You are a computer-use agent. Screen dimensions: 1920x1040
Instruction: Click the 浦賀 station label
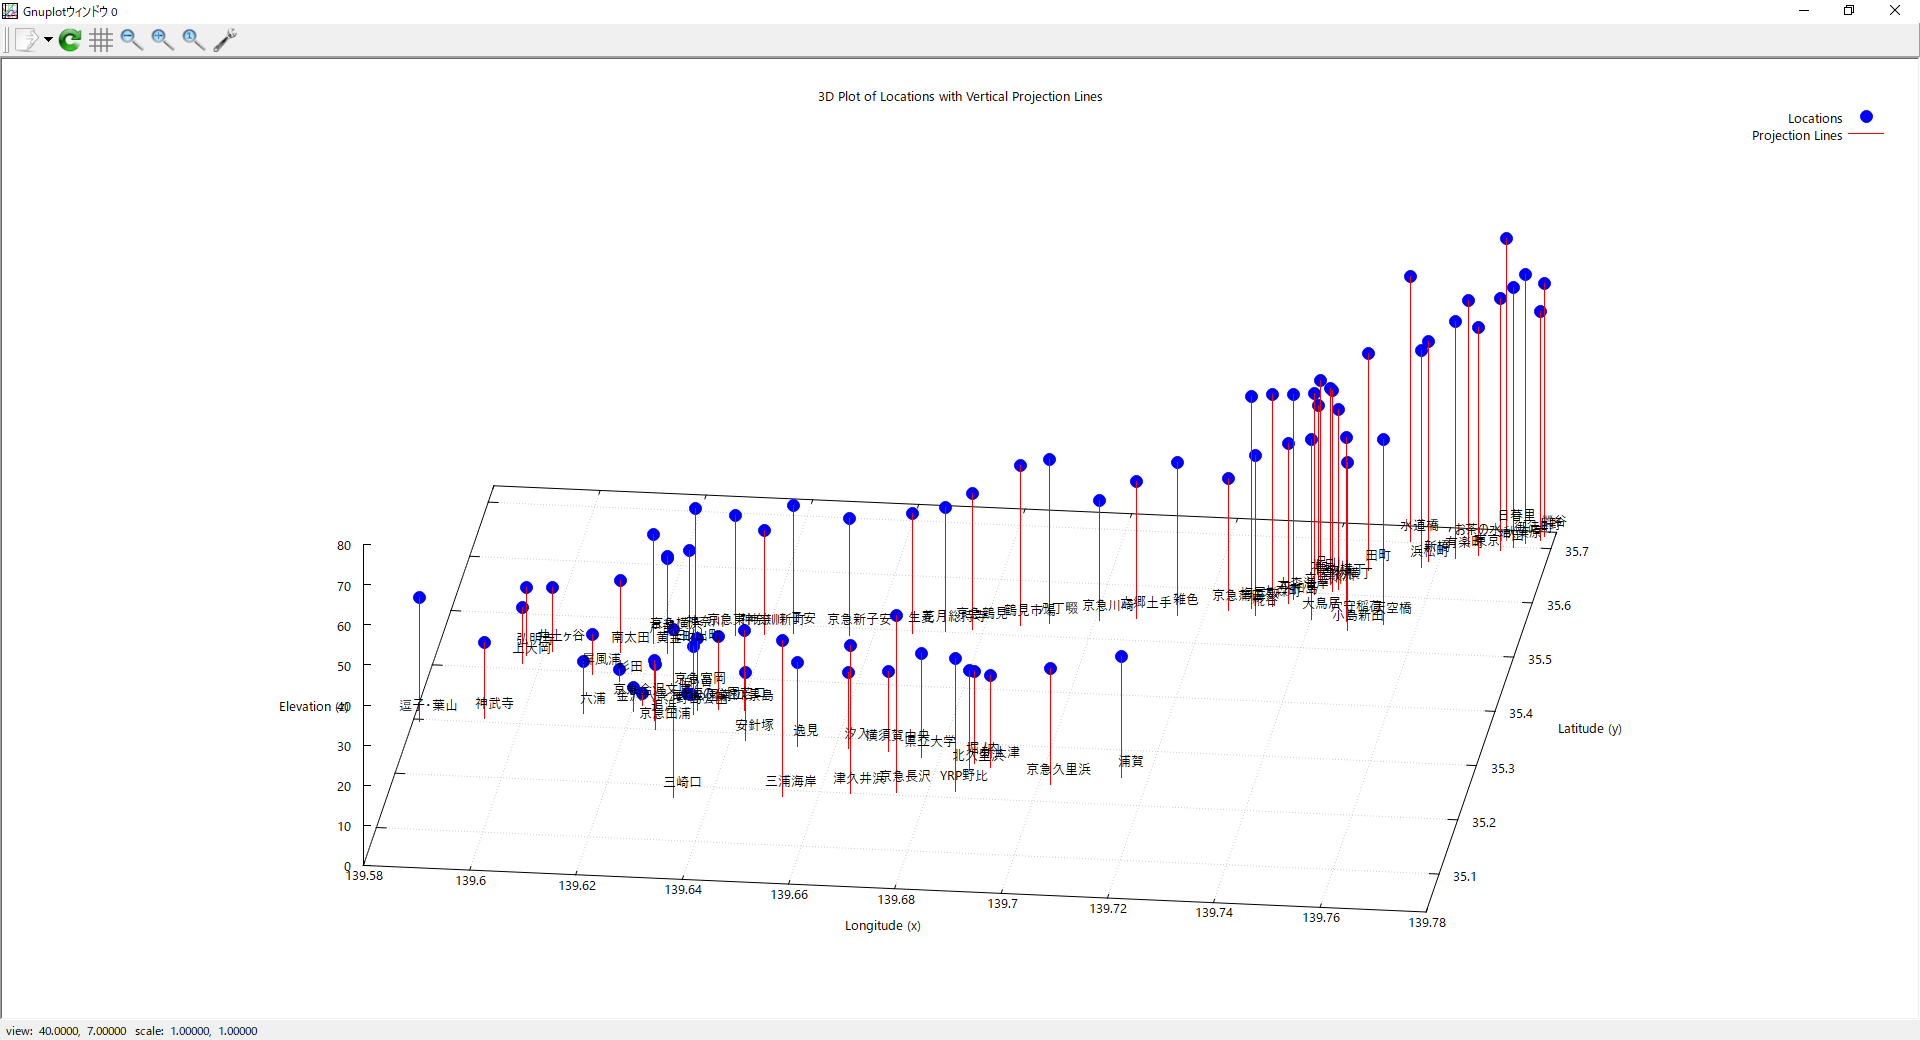[x=1131, y=762]
